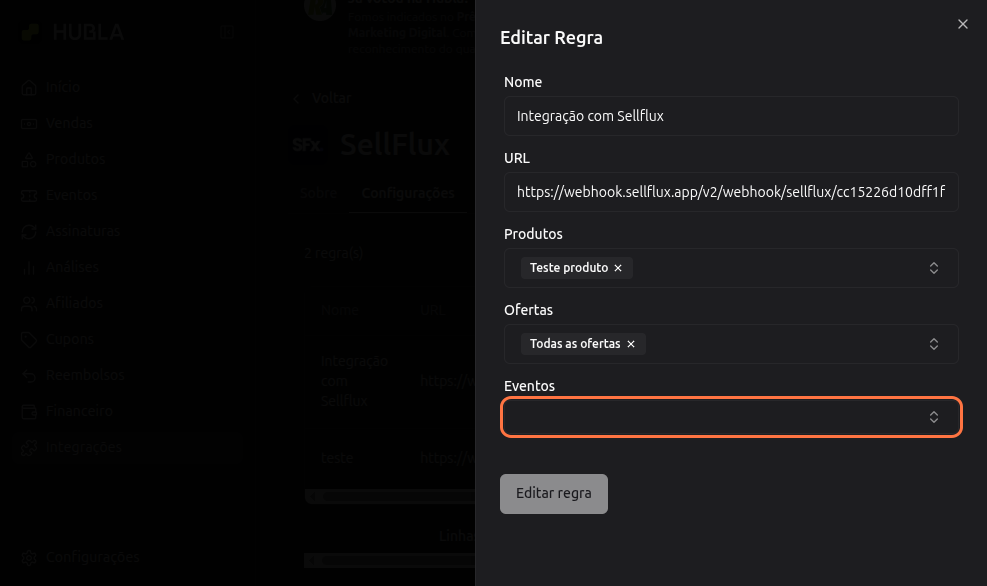Click the Configurações gear icon in sidebar
The width and height of the screenshot is (987, 586).
pos(29,558)
